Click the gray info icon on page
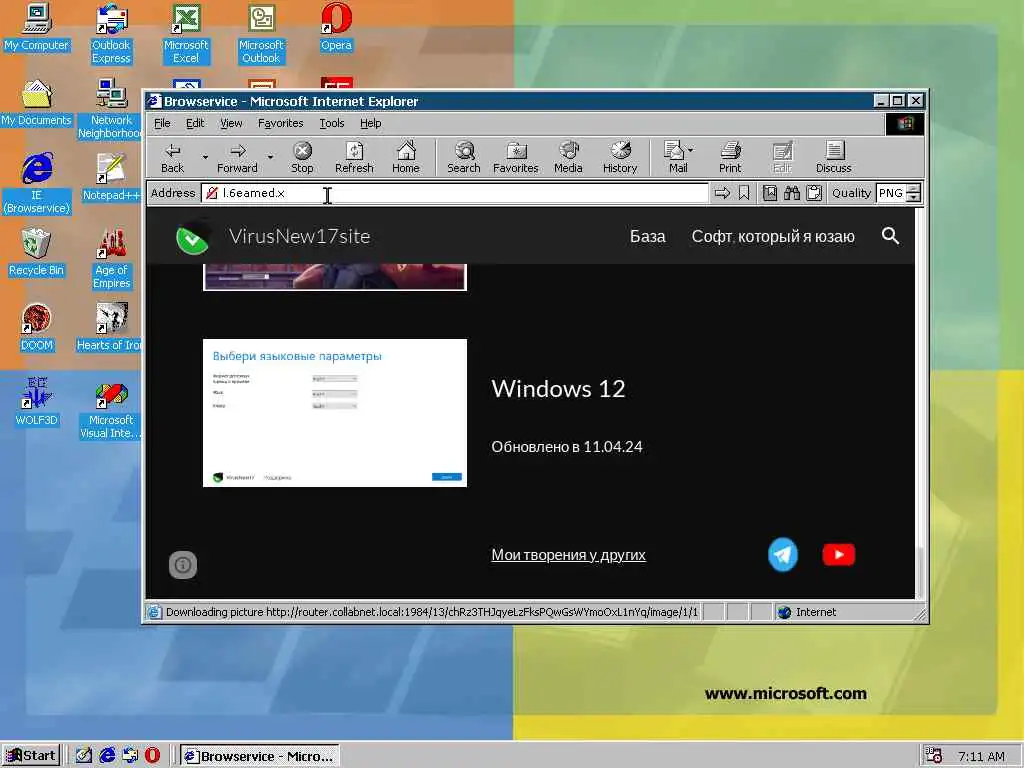The width and height of the screenshot is (1024, 768). 183,565
